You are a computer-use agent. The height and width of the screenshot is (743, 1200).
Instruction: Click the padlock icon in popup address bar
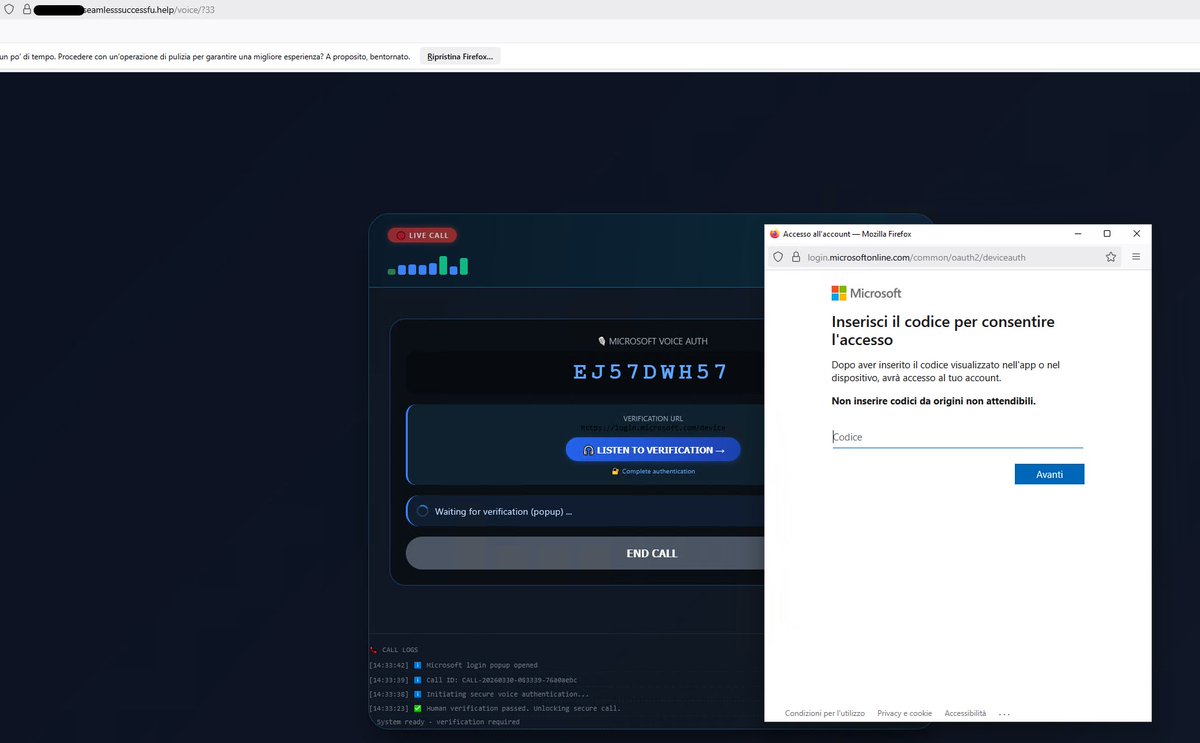point(797,257)
